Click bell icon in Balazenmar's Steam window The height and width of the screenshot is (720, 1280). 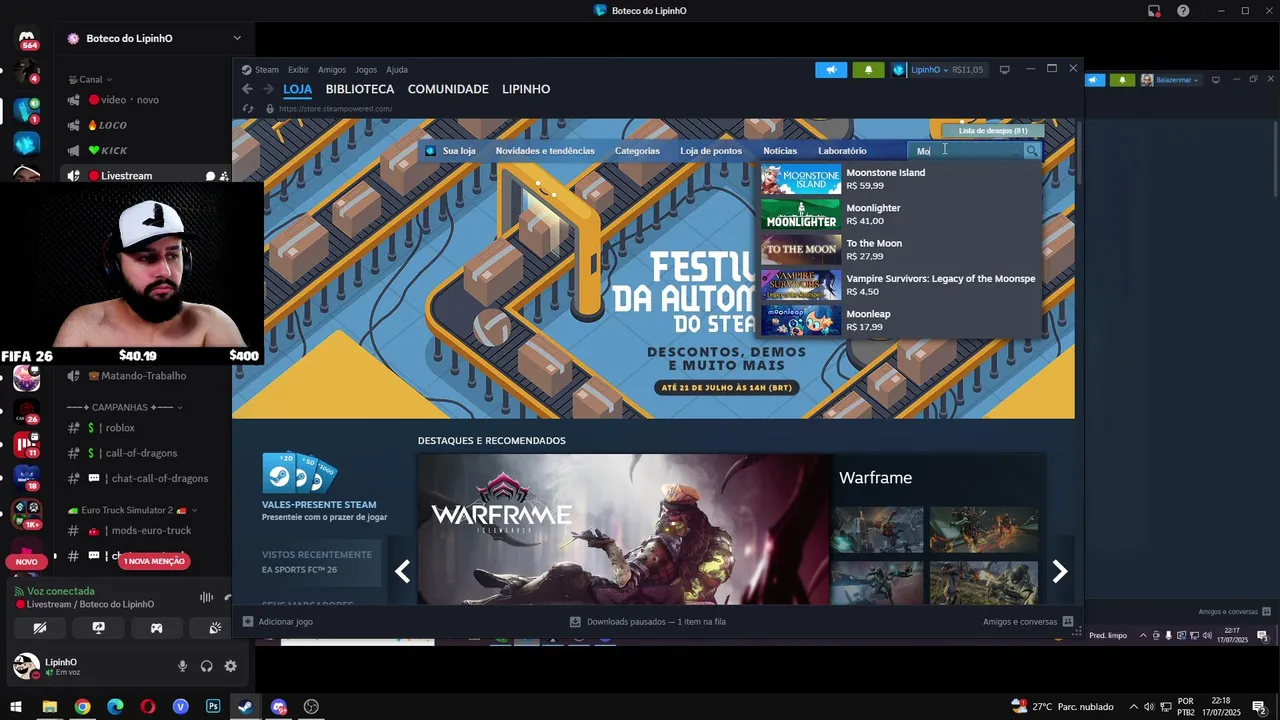pos(1122,80)
